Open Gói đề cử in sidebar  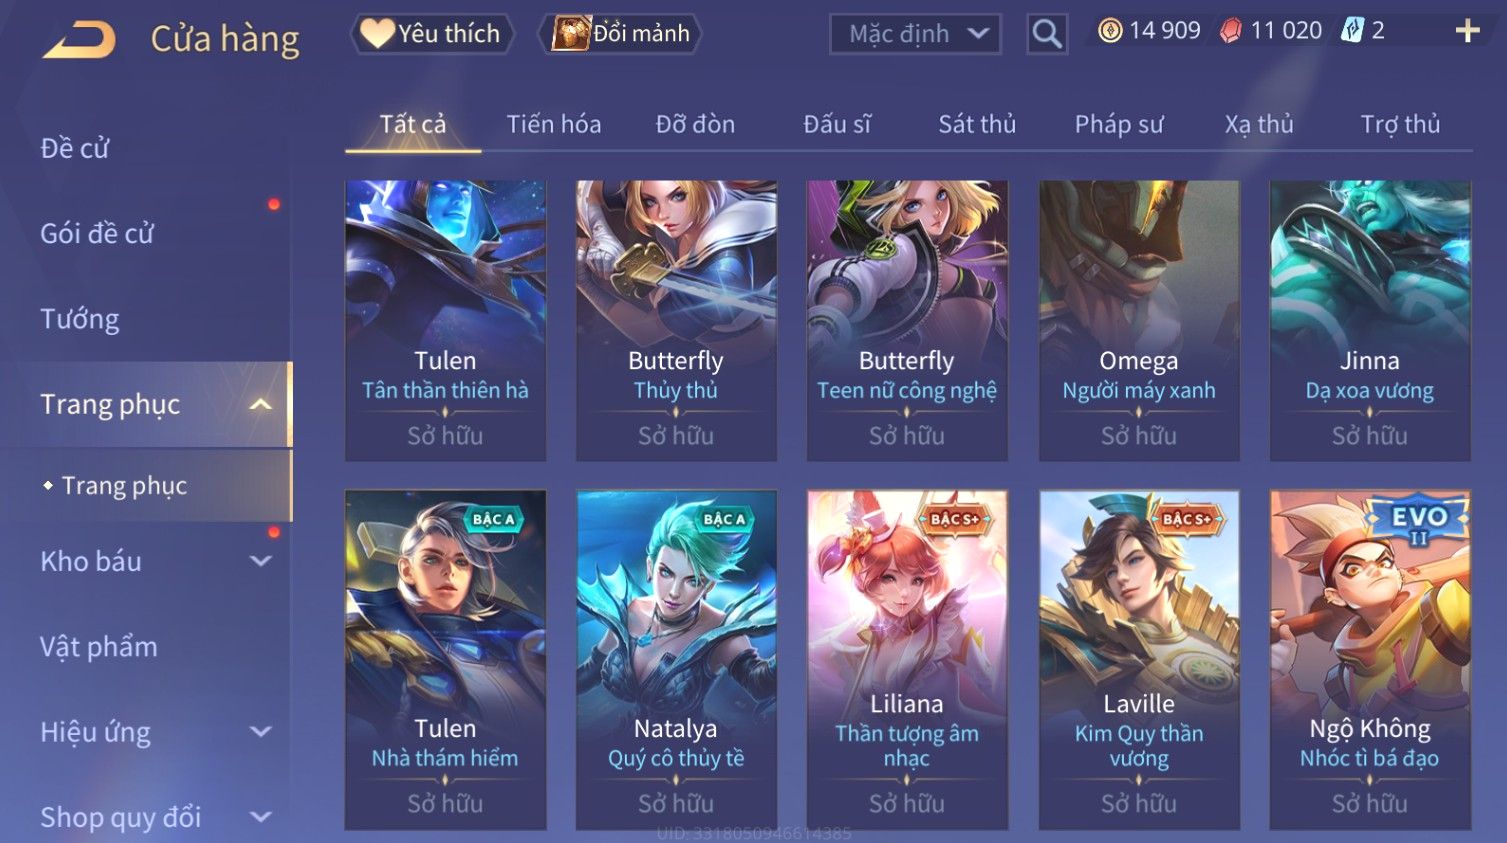tap(97, 233)
